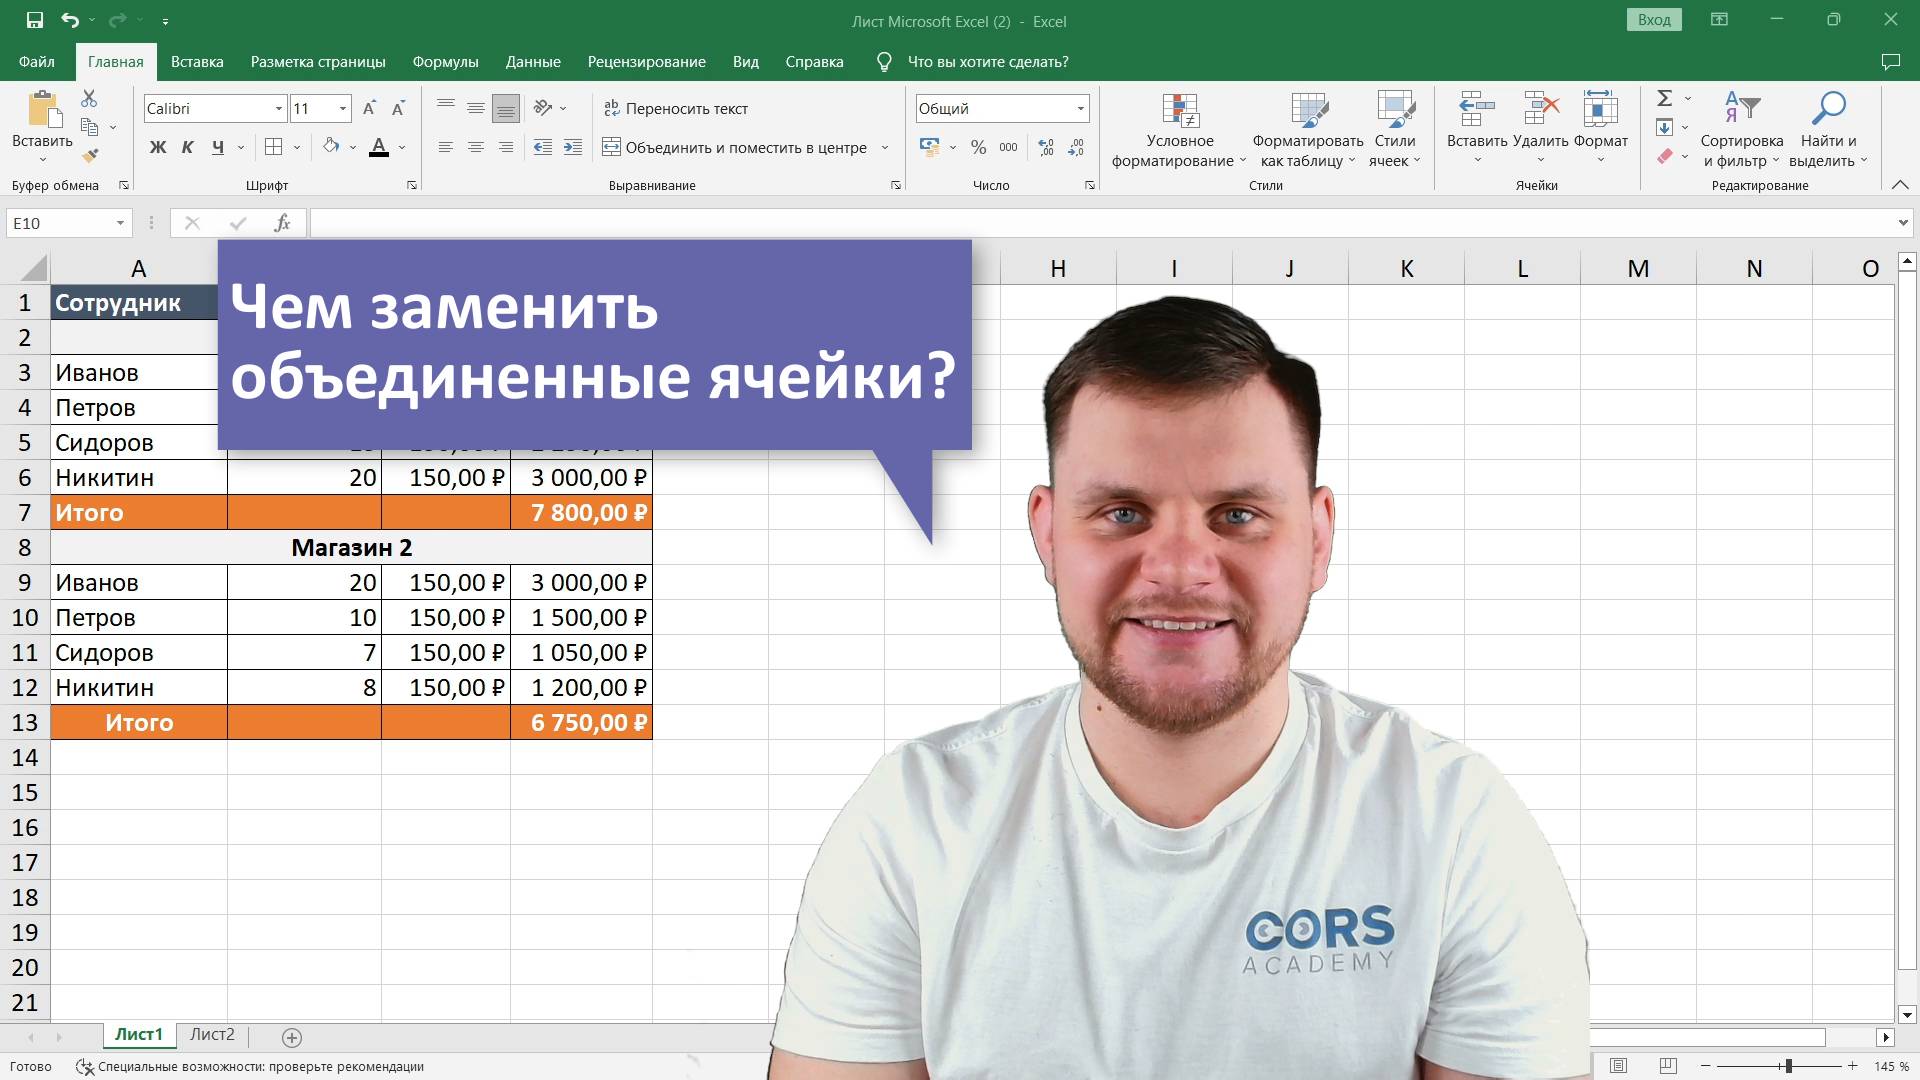The image size is (1920, 1080).
Task: Switch to the Формулы ribbon tab
Action: click(446, 61)
